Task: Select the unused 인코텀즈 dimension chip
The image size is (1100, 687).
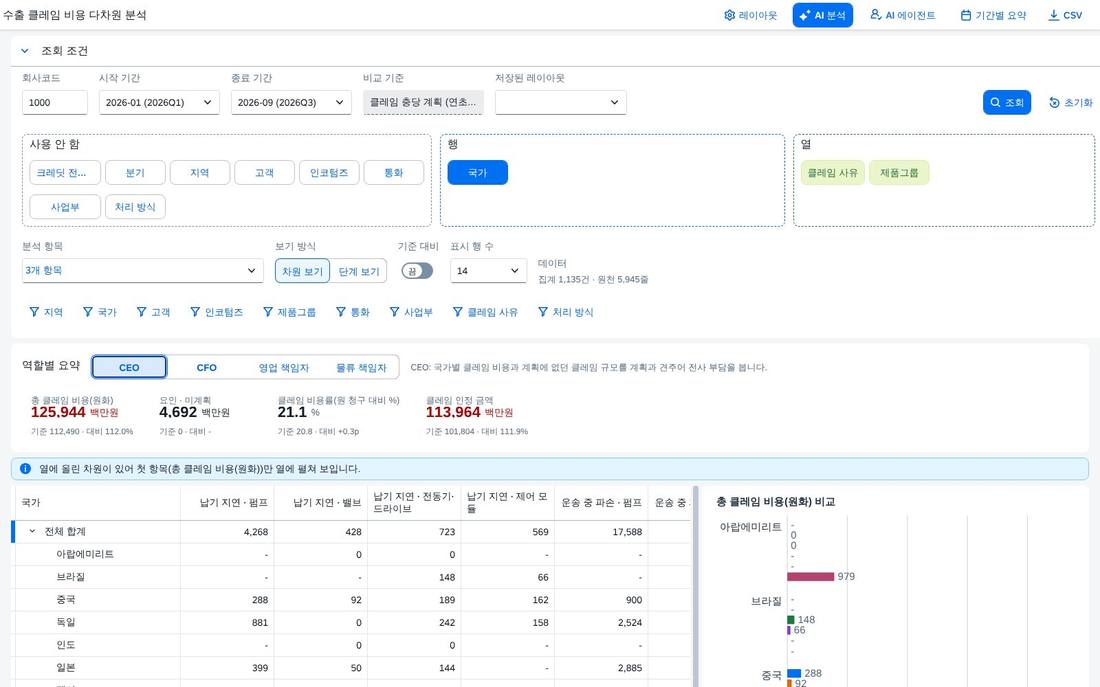Action: tap(329, 173)
